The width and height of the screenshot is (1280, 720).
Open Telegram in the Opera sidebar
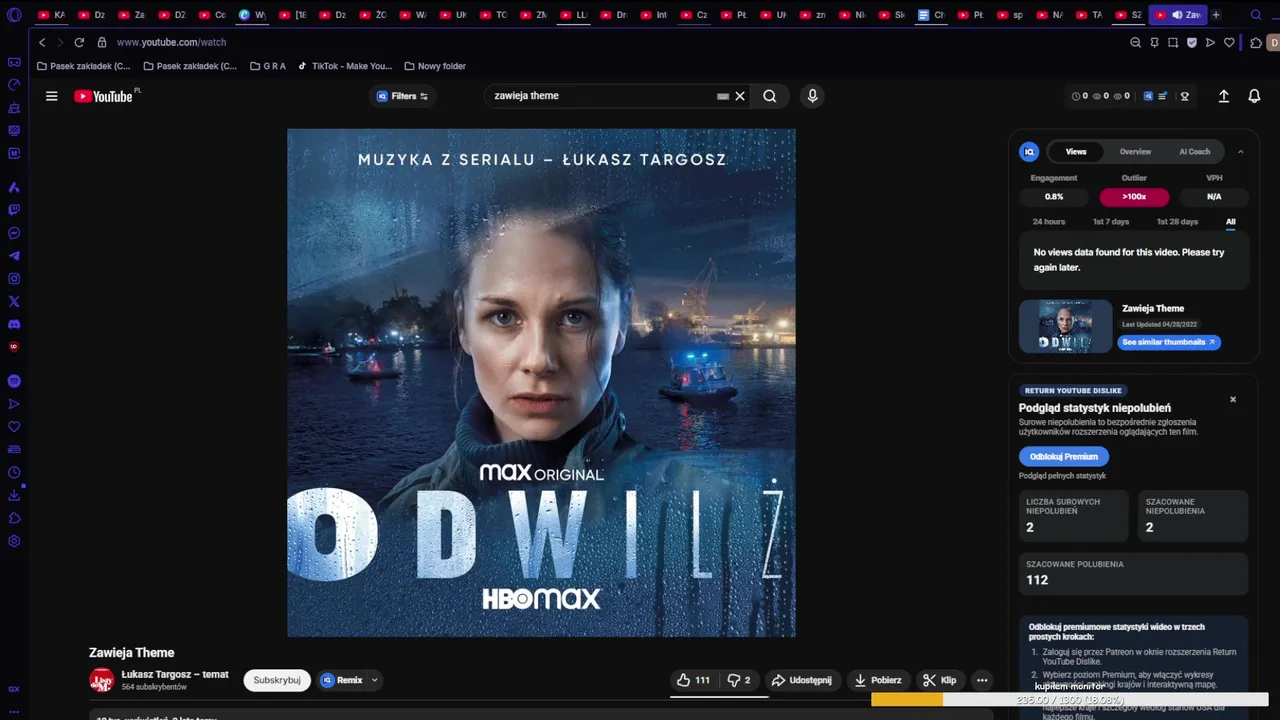(x=14, y=256)
